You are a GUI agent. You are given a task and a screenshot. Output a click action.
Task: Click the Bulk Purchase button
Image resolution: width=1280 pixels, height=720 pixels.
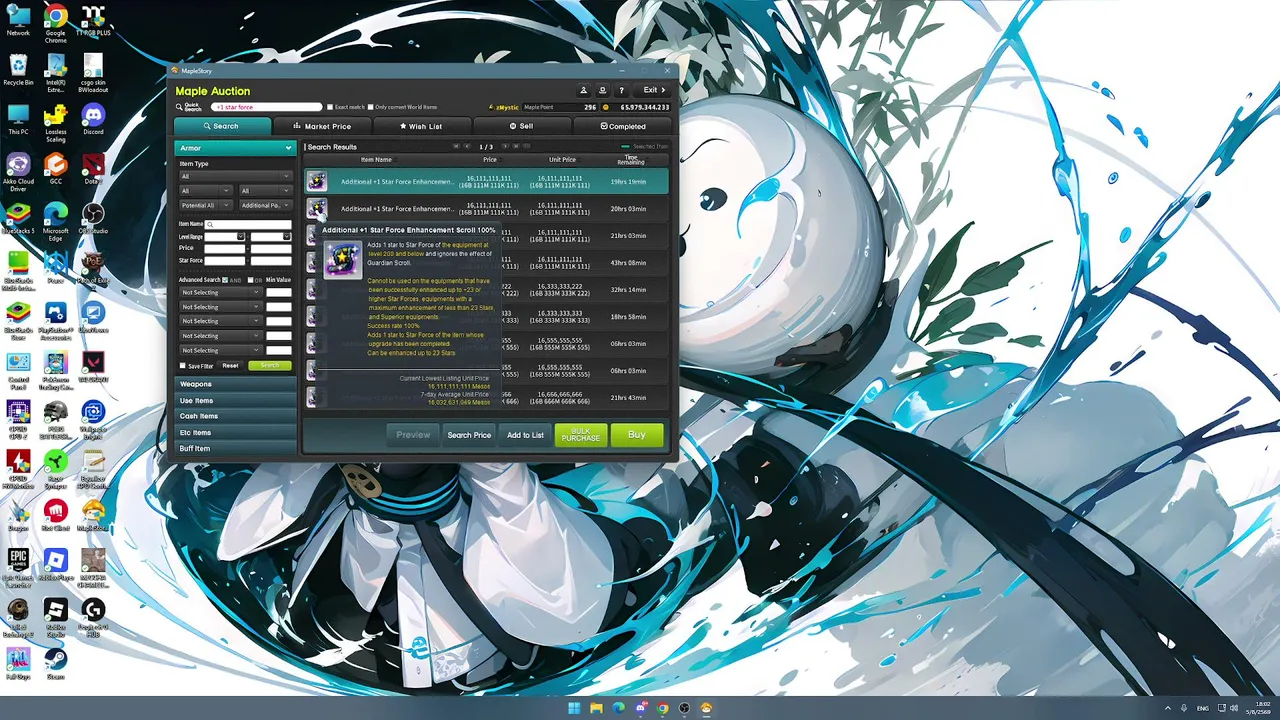click(581, 435)
